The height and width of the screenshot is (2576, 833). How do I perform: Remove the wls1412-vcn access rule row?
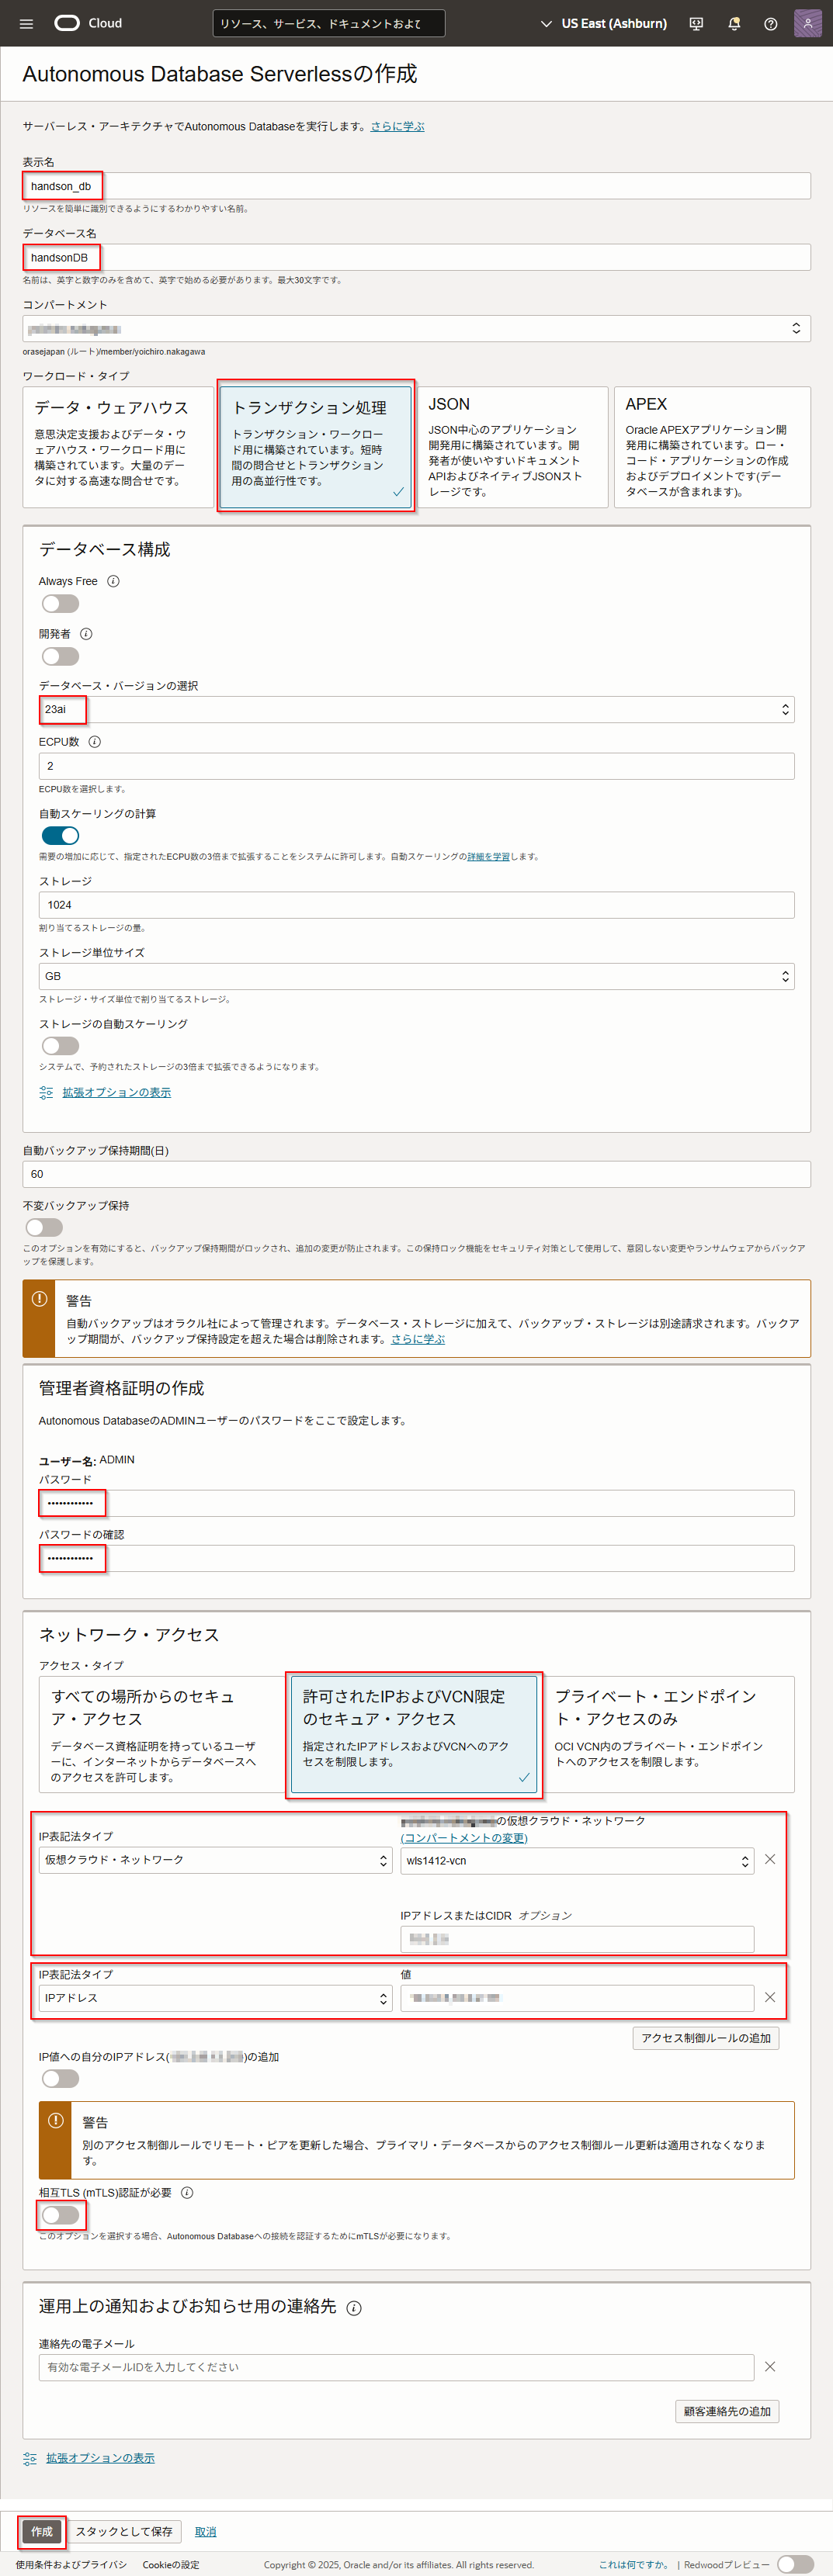pos(770,1859)
